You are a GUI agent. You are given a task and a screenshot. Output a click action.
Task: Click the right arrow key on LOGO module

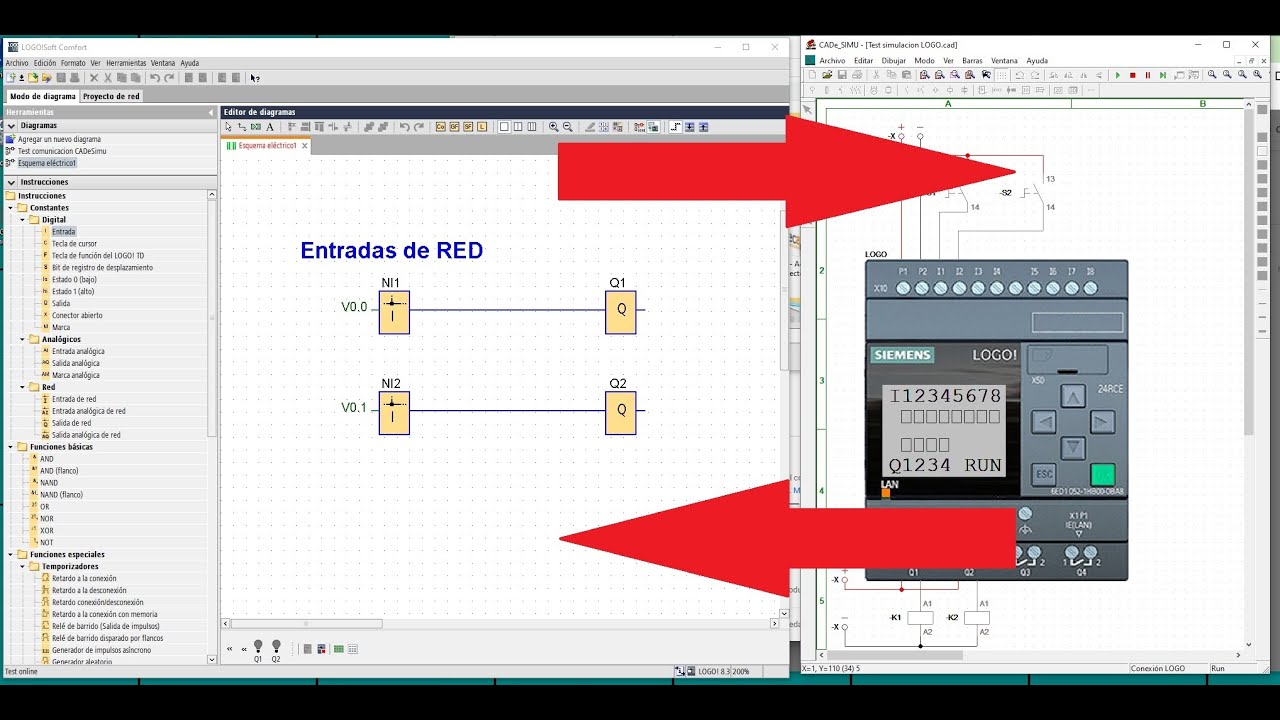[1103, 423]
